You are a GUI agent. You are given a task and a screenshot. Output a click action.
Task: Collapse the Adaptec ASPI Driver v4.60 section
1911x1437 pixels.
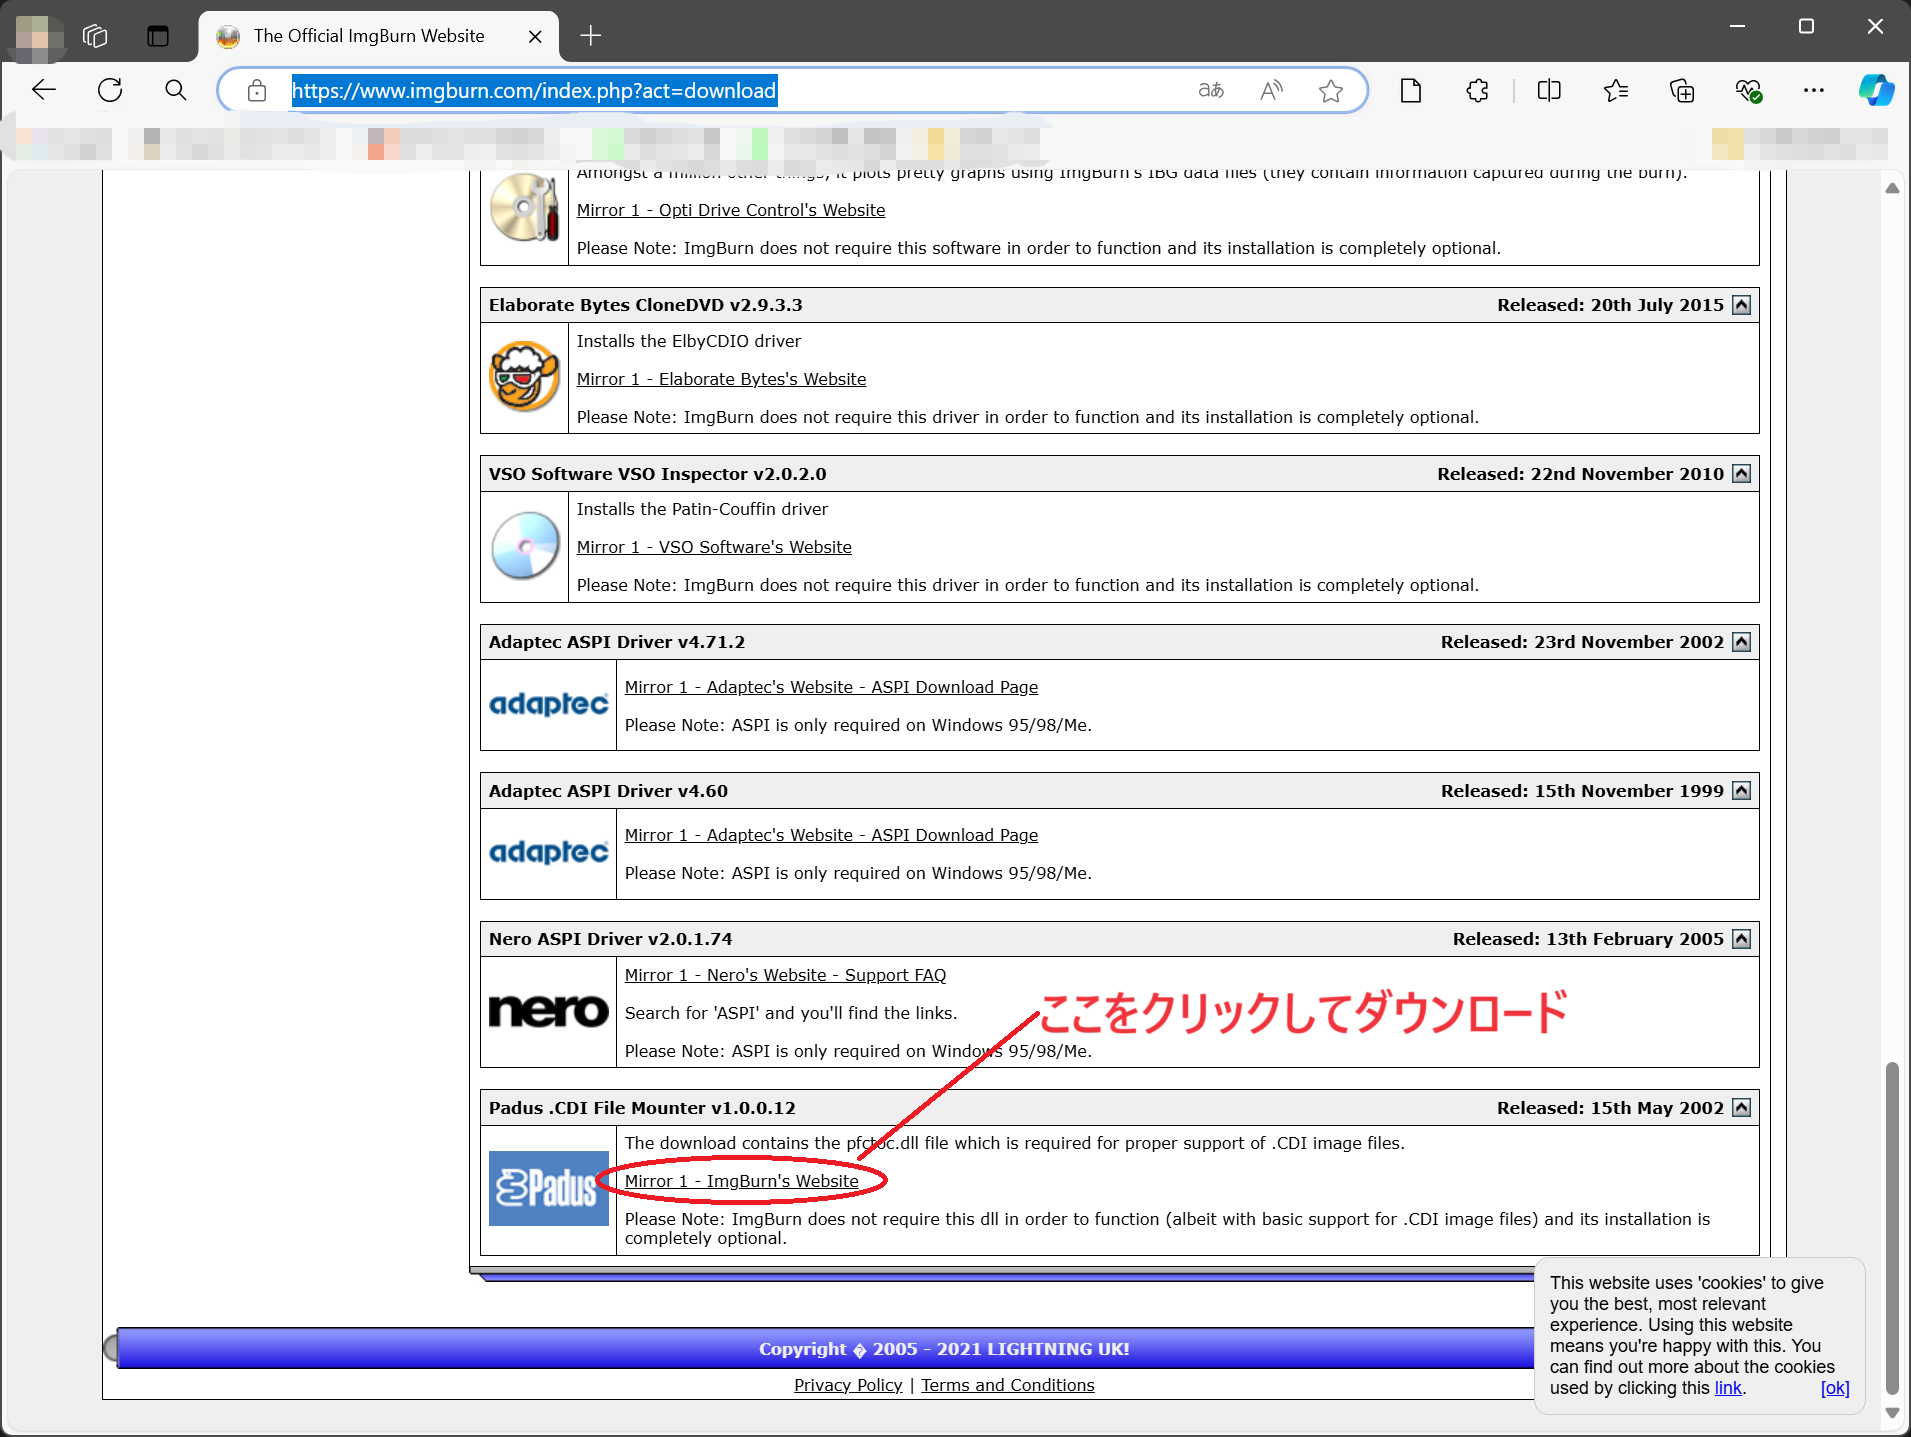[x=1742, y=791]
